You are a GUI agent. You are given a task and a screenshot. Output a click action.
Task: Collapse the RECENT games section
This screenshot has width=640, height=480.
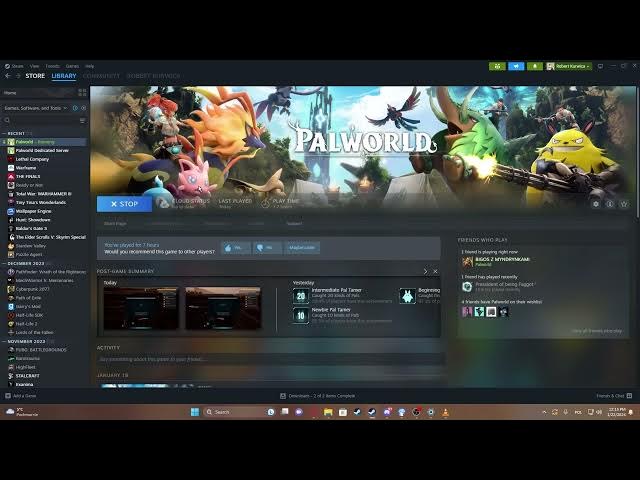coord(4,133)
